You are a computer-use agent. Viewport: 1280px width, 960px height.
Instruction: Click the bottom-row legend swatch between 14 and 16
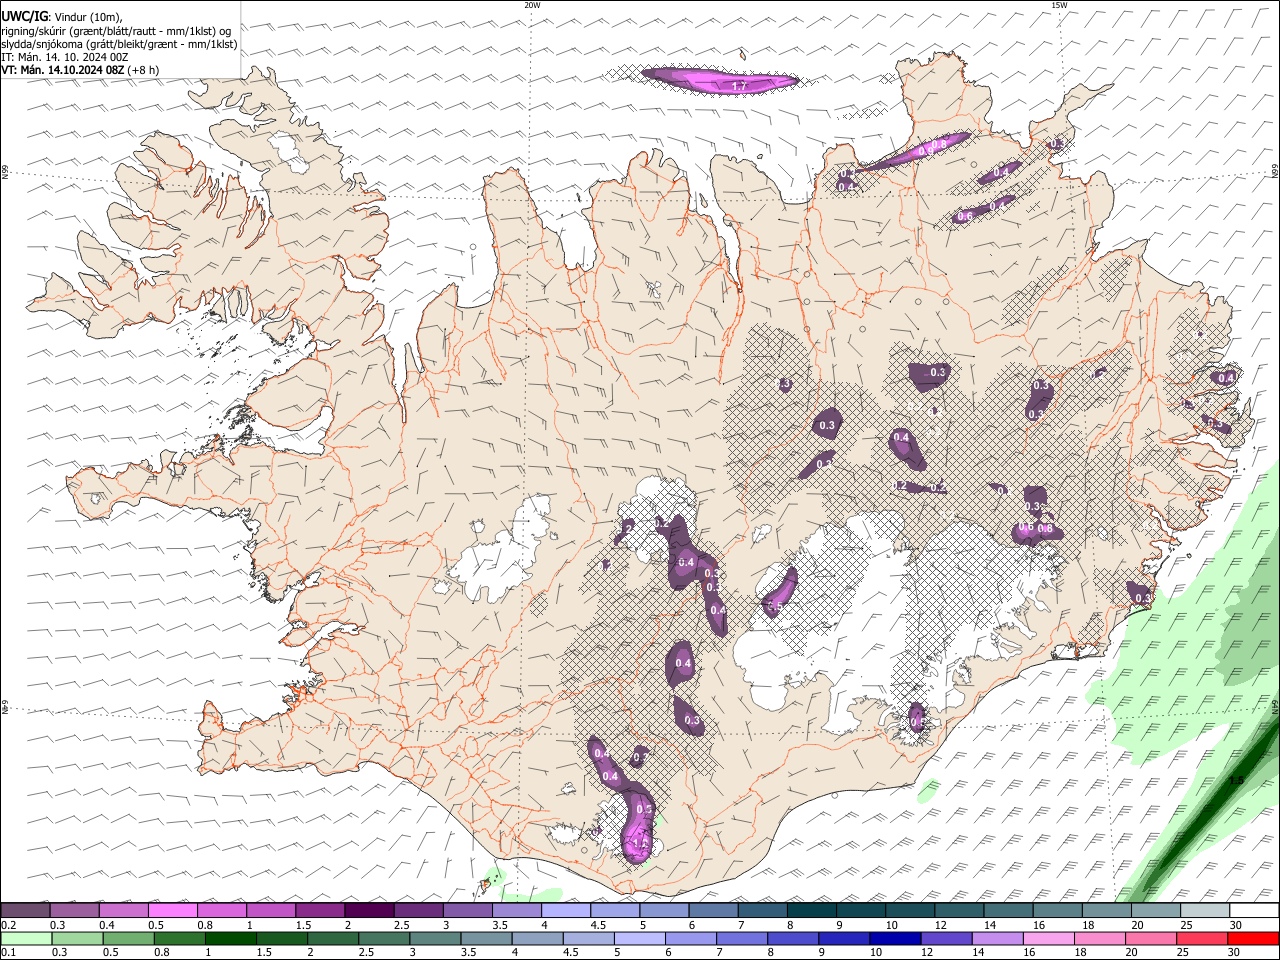[x=996, y=938]
